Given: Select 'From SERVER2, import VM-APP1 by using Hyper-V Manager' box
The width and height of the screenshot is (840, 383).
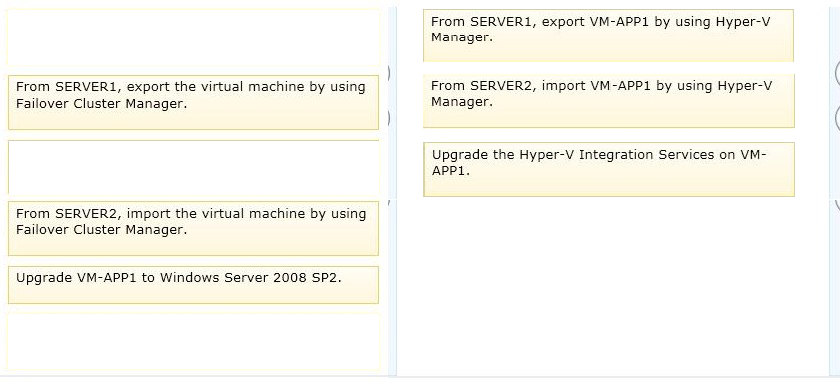Looking at the screenshot, I should pyautogui.click(x=609, y=101).
